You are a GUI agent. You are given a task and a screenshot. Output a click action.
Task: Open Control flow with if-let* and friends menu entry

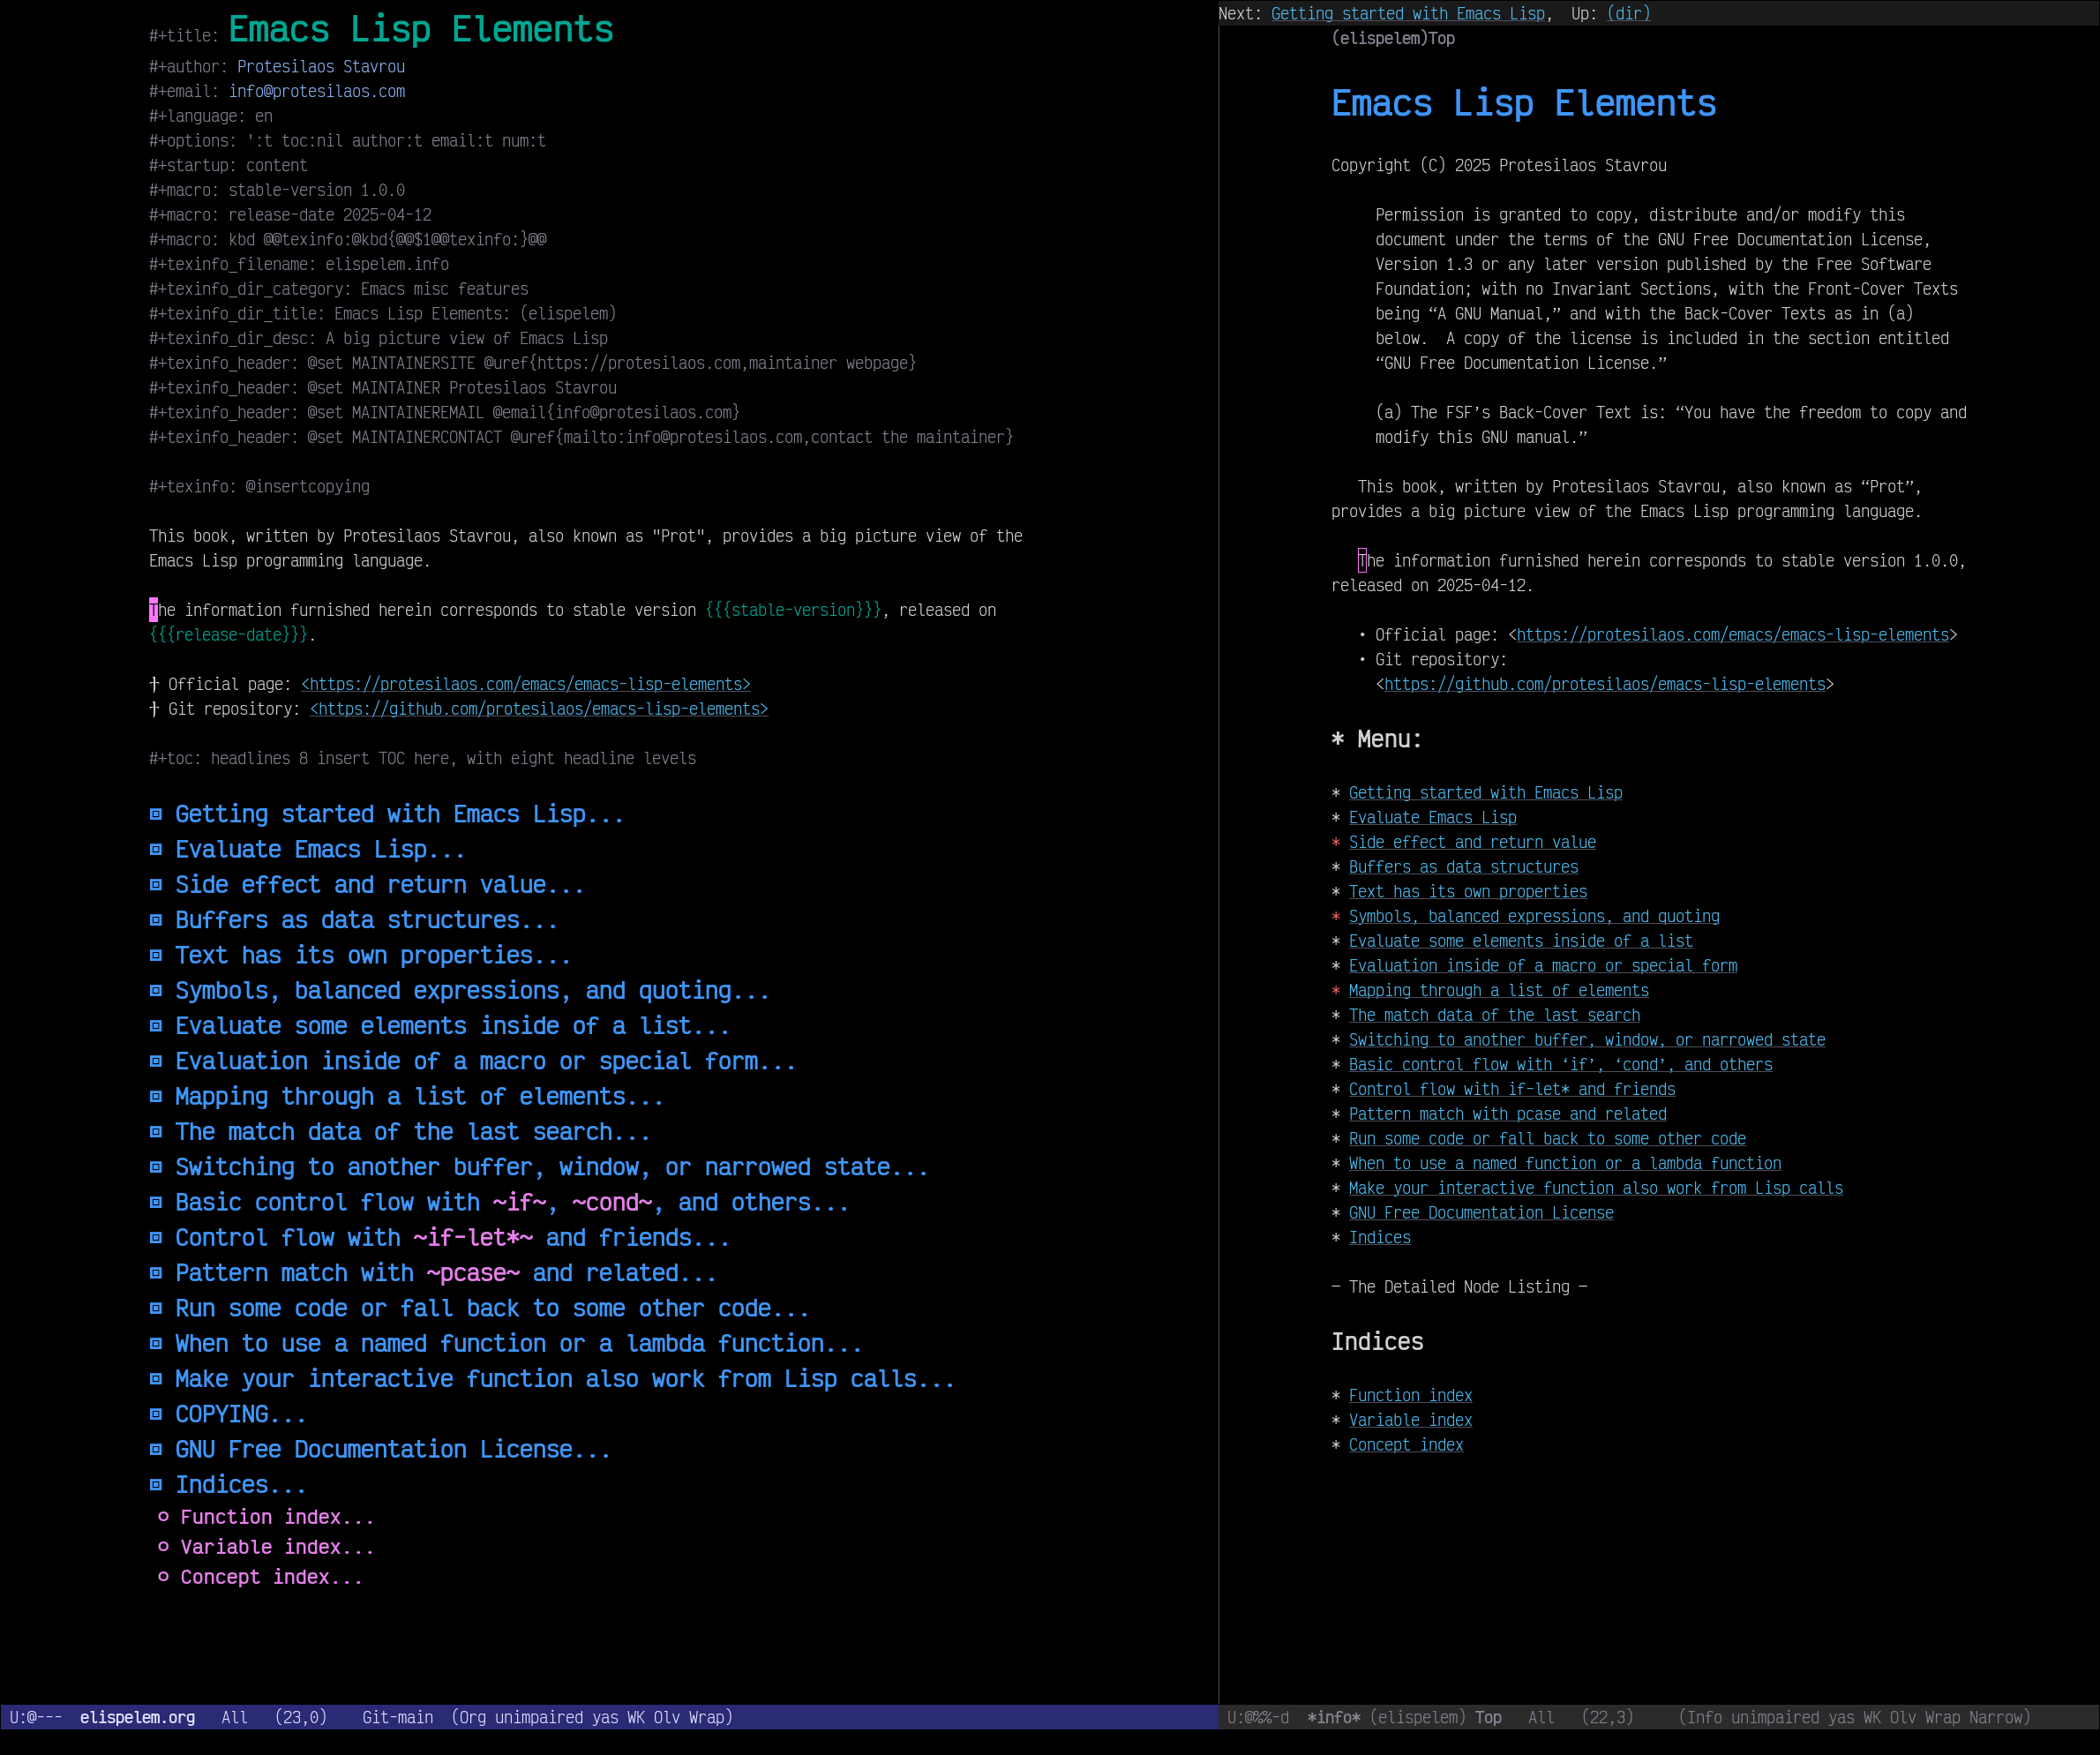[x=1512, y=1089]
